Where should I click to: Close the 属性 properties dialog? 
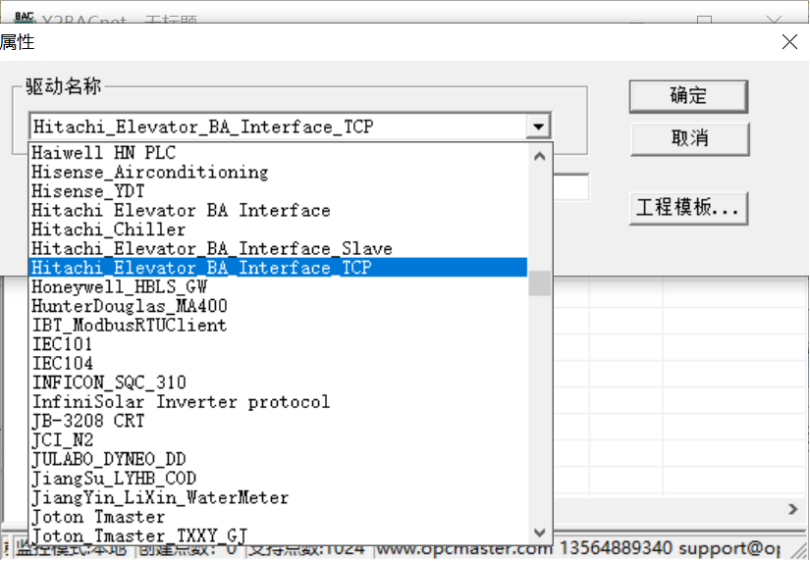(789, 42)
